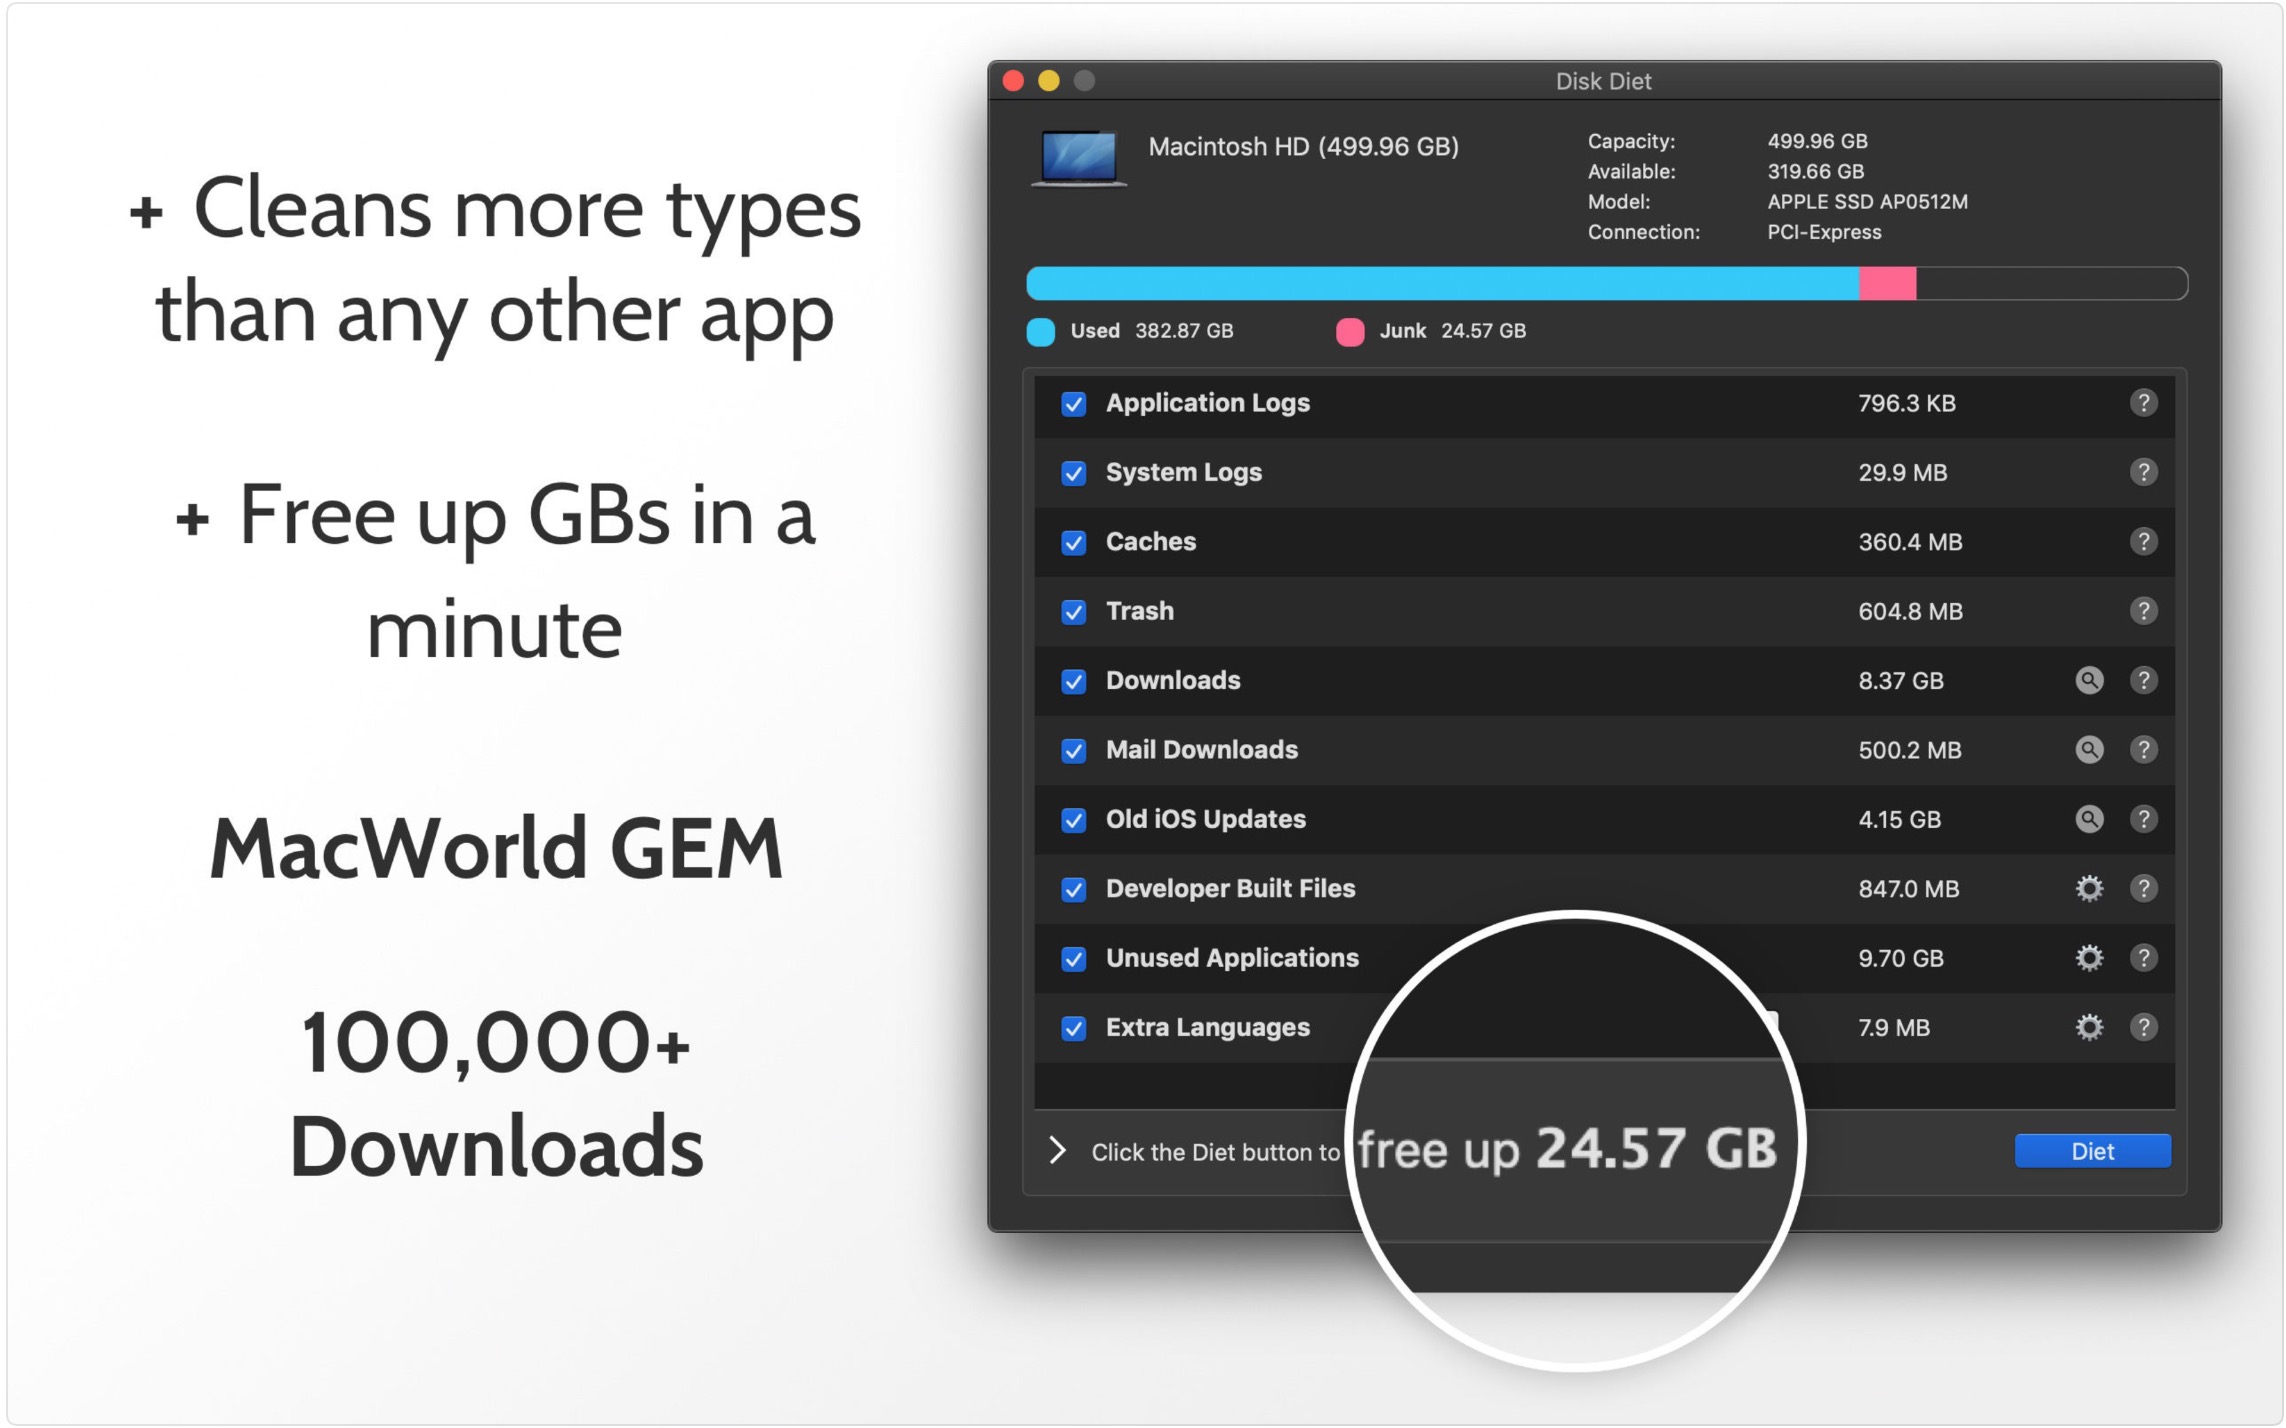This screenshot has height=1428, width=2286.
Task: Open Extra Languages gear settings
Action: pyautogui.click(x=2088, y=1027)
